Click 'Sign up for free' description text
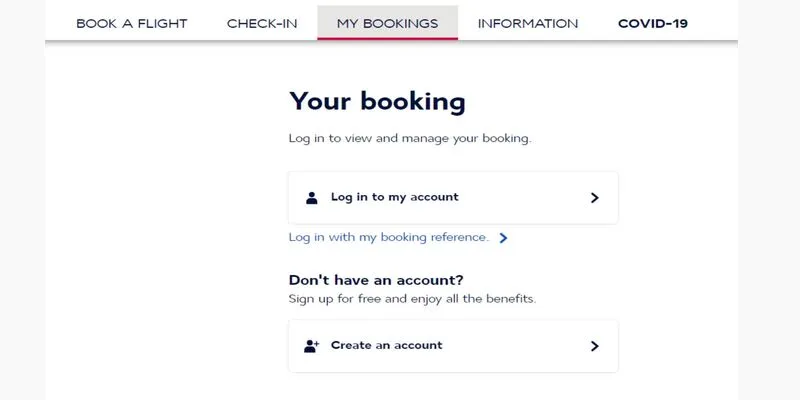The image size is (800, 400). point(412,298)
